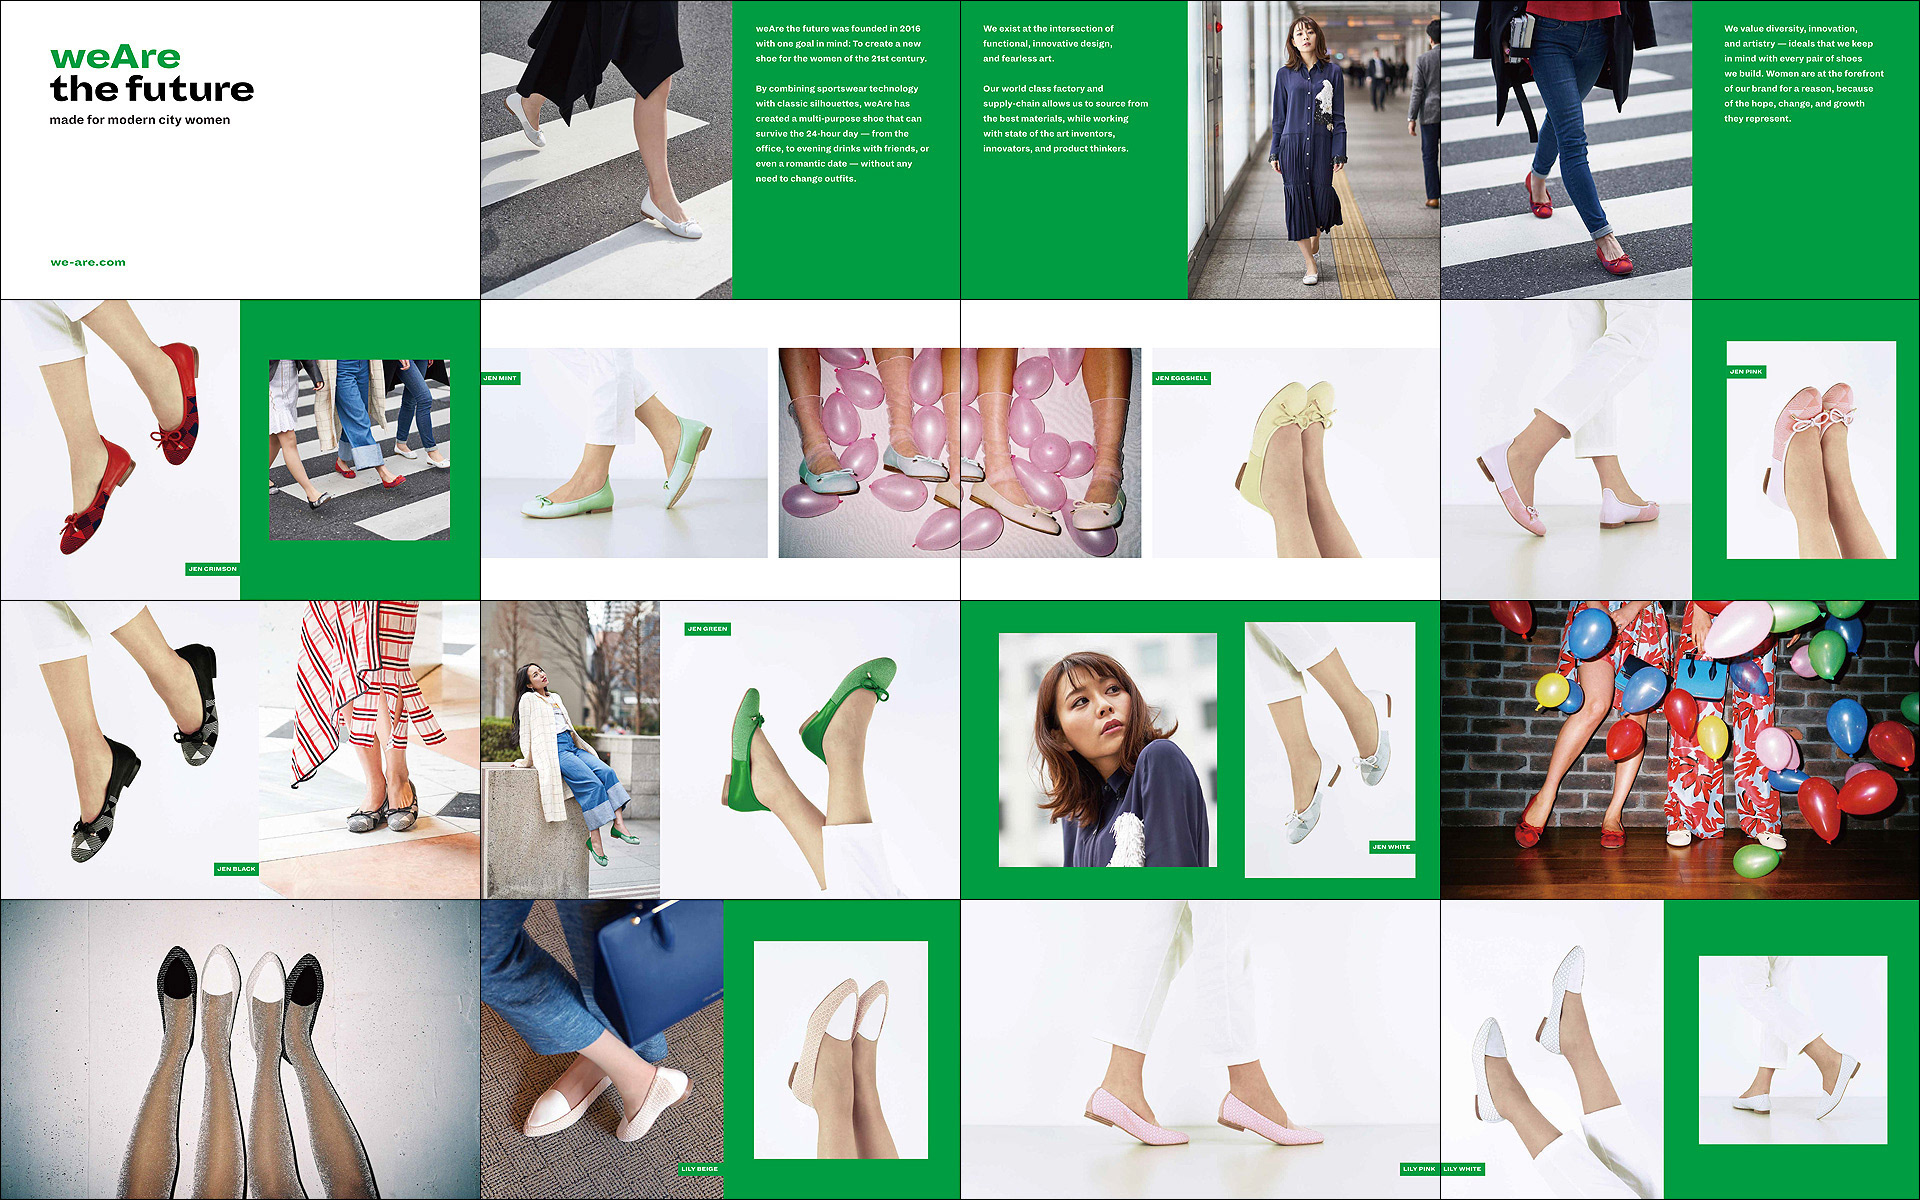Select the large white Lily flats product photo
Screen dimensions: 1920x1200
pos(1552,1050)
